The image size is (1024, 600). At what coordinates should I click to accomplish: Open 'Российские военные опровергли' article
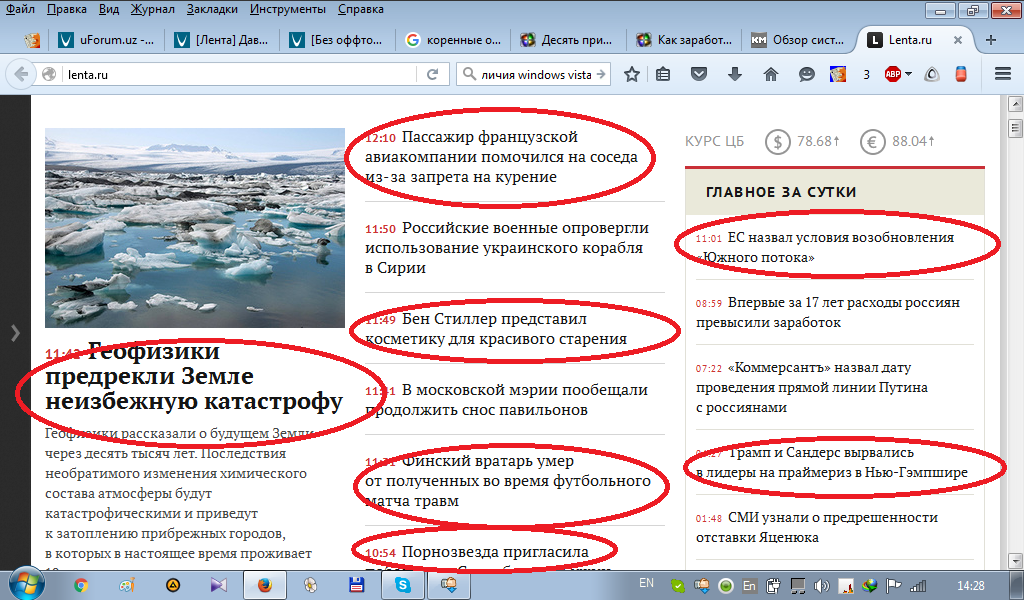(x=507, y=247)
